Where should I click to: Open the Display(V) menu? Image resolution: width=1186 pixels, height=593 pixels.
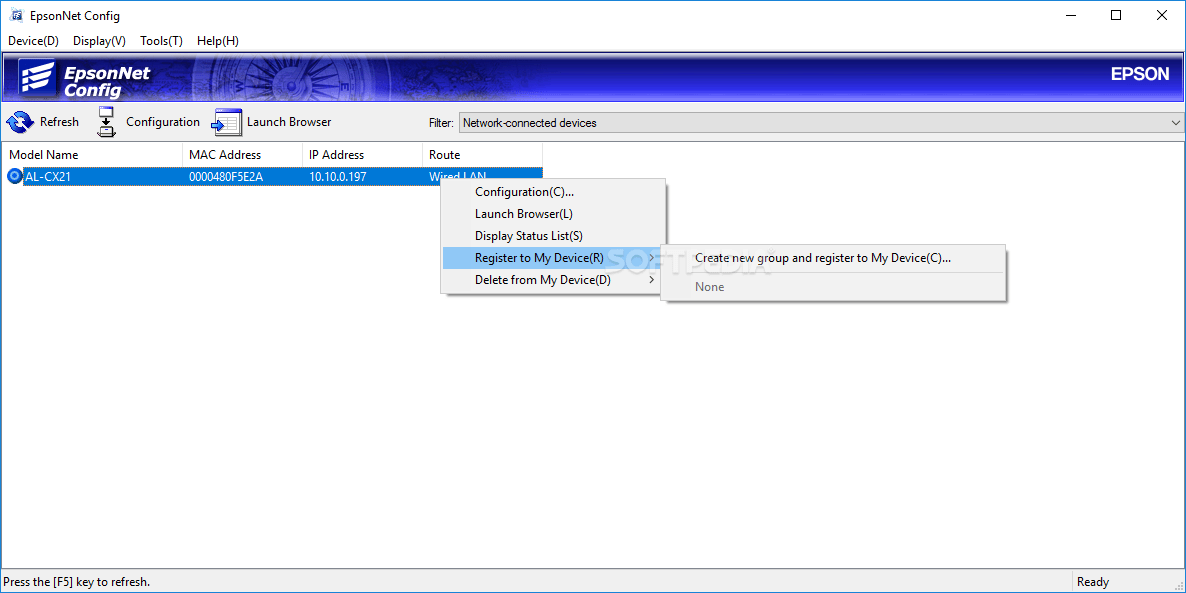pyautogui.click(x=99, y=41)
